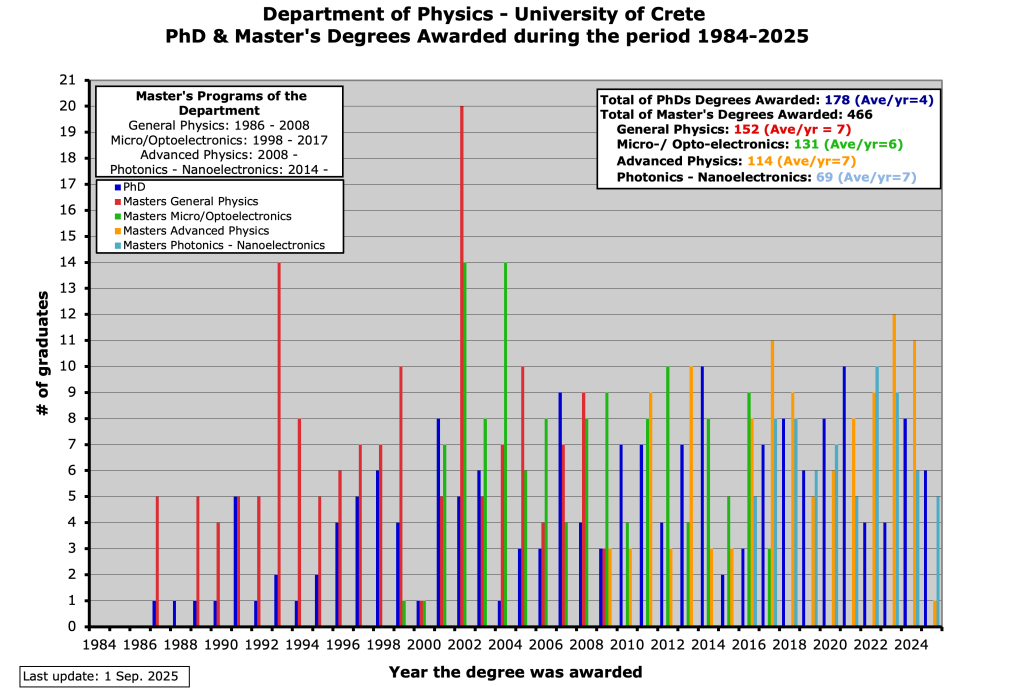Click the y-axis tick label "0"
The width and height of the screenshot is (1024, 697).
point(72,626)
